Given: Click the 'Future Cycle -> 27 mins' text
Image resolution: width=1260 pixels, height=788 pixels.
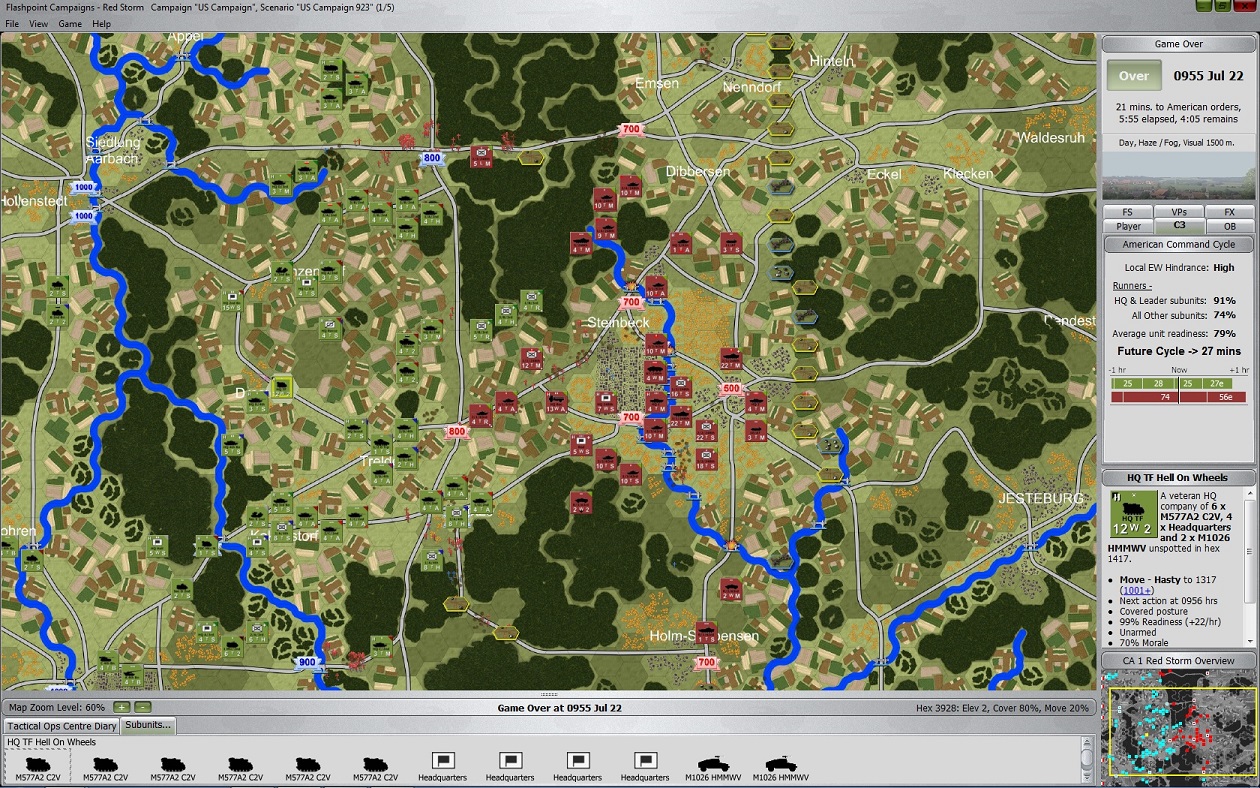Looking at the screenshot, I should pos(1179,351).
